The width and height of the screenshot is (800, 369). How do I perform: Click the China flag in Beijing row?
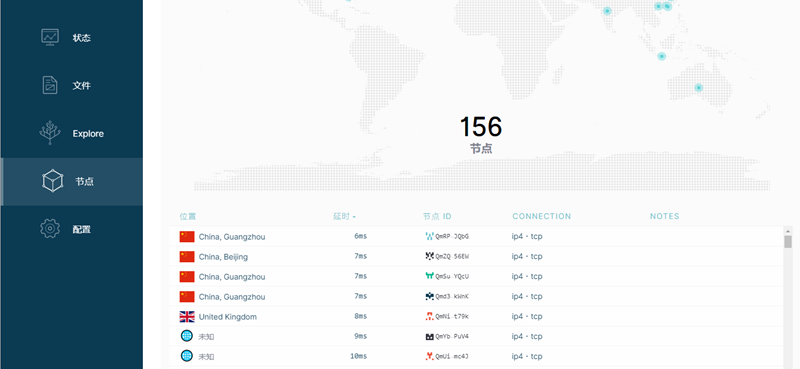point(187,256)
